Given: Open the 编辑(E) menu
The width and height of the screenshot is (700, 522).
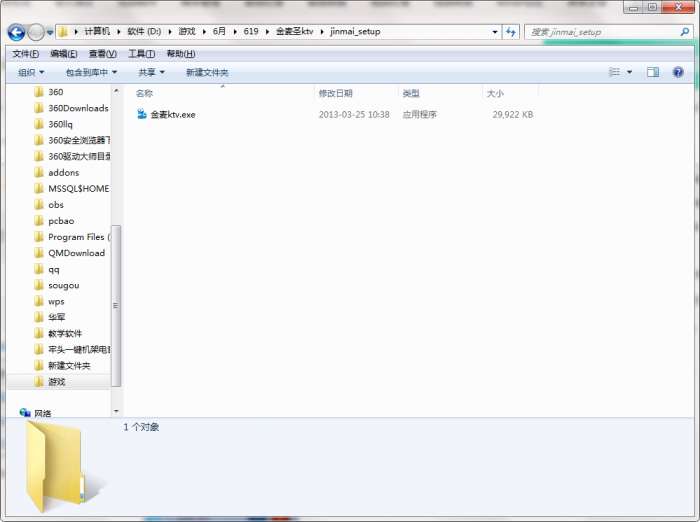Looking at the screenshot, I should click(64, 54).
